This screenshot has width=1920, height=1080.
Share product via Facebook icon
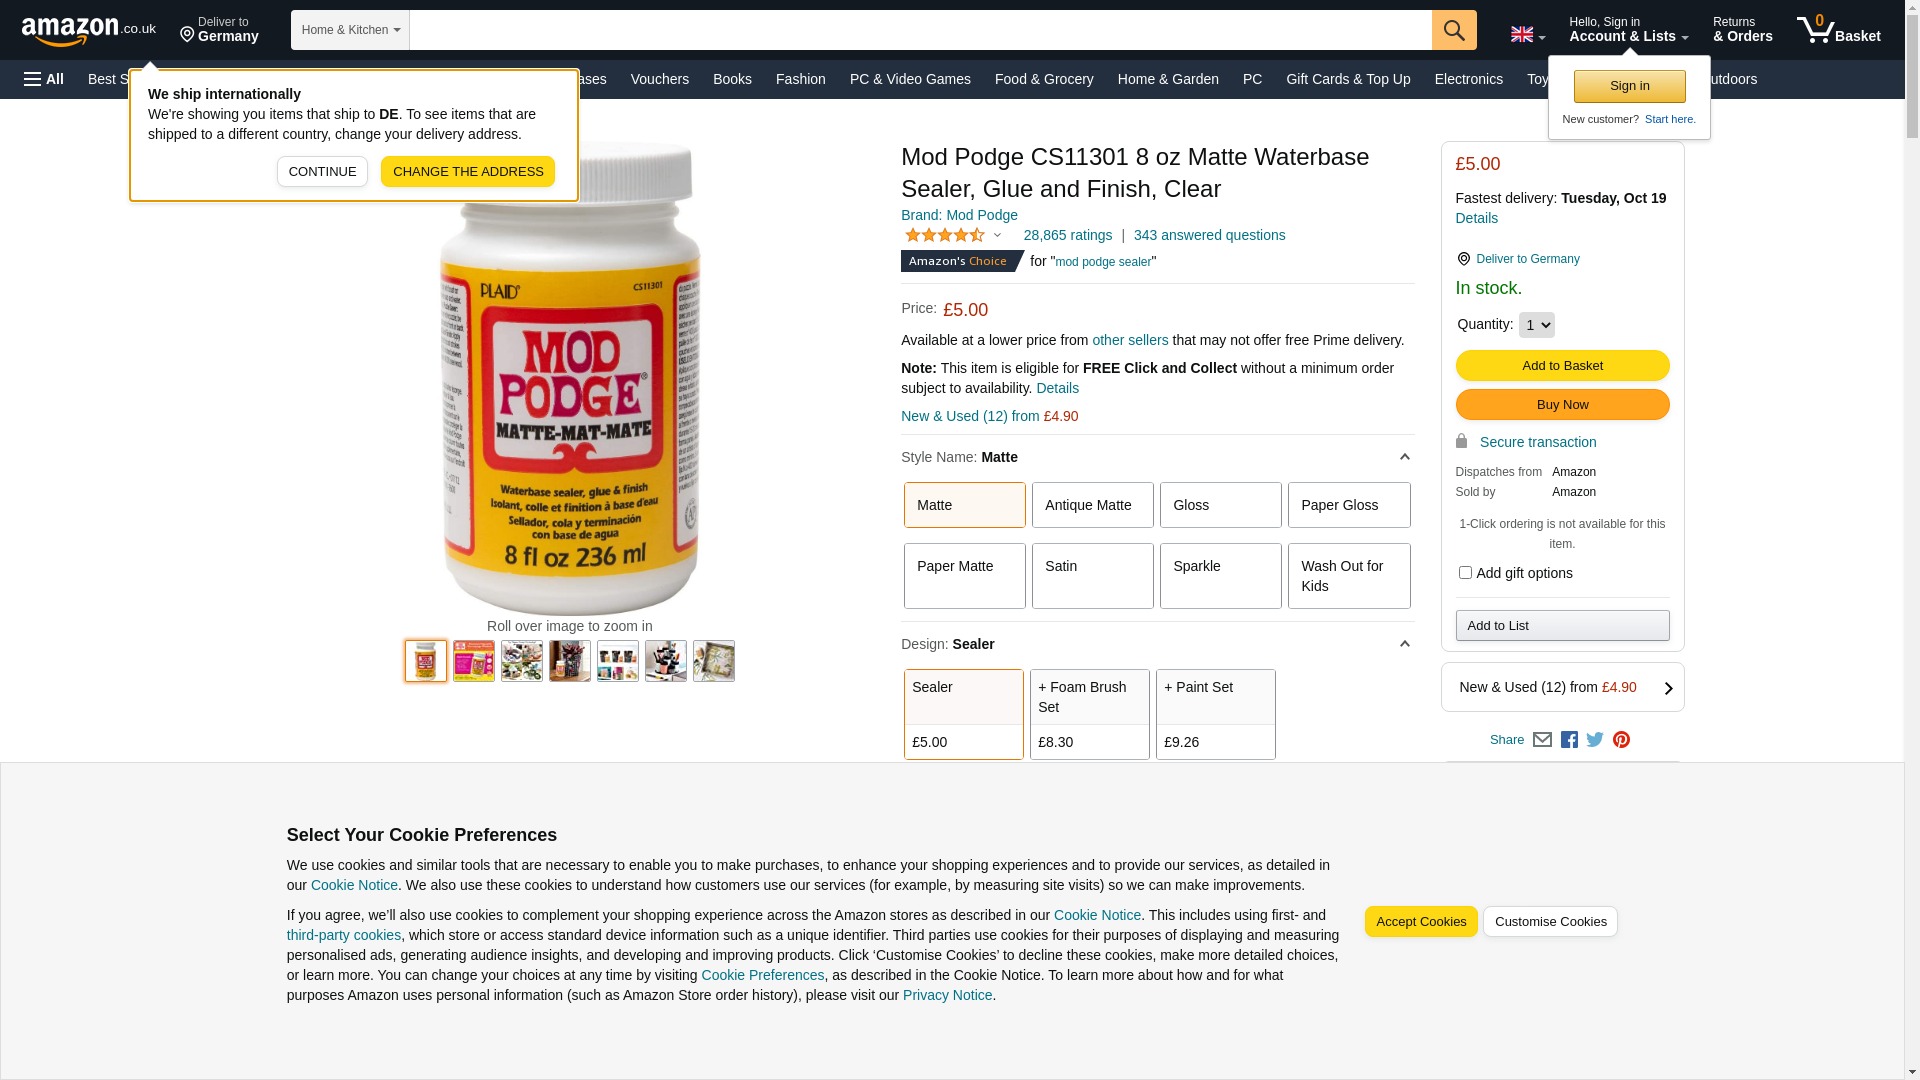tap(1569, 740)
